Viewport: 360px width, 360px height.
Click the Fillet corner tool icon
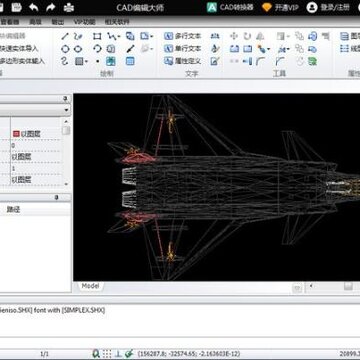[260, 61]
